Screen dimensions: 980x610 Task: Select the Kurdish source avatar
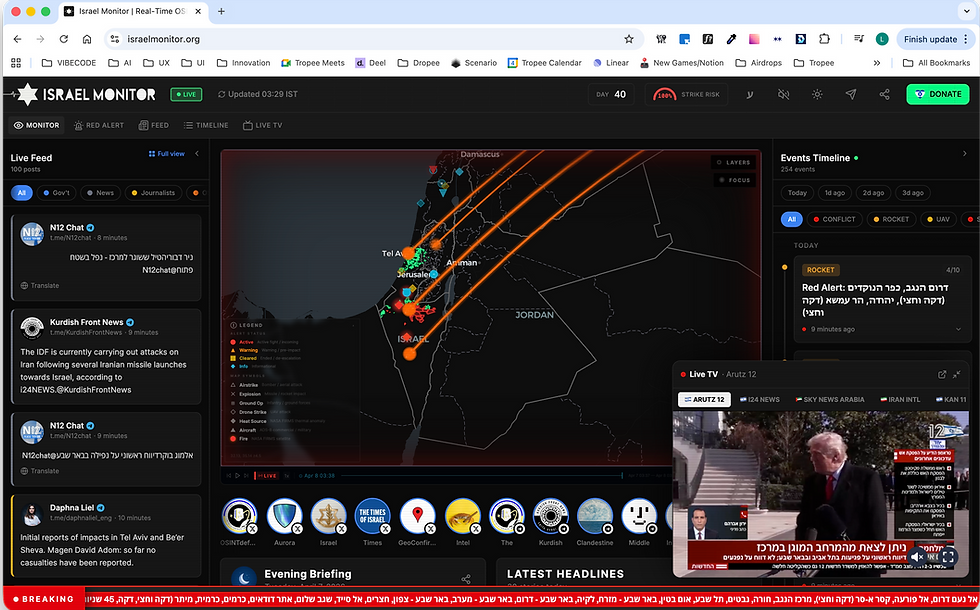click(x=551, y=516)
